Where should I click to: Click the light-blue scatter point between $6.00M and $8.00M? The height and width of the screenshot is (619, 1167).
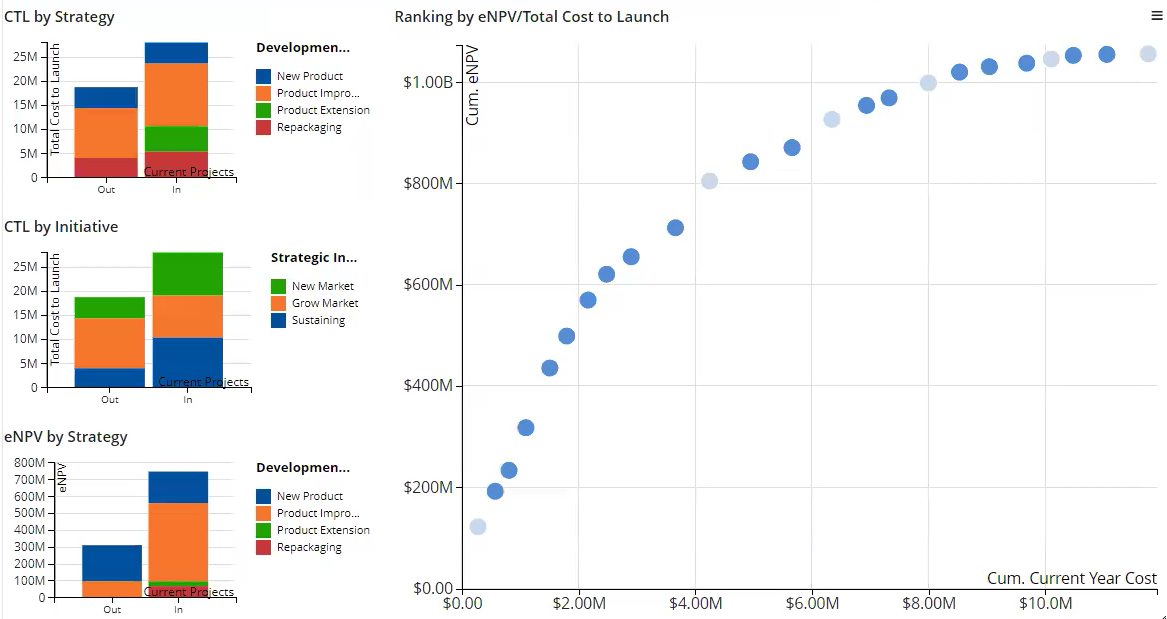point(831,119)
